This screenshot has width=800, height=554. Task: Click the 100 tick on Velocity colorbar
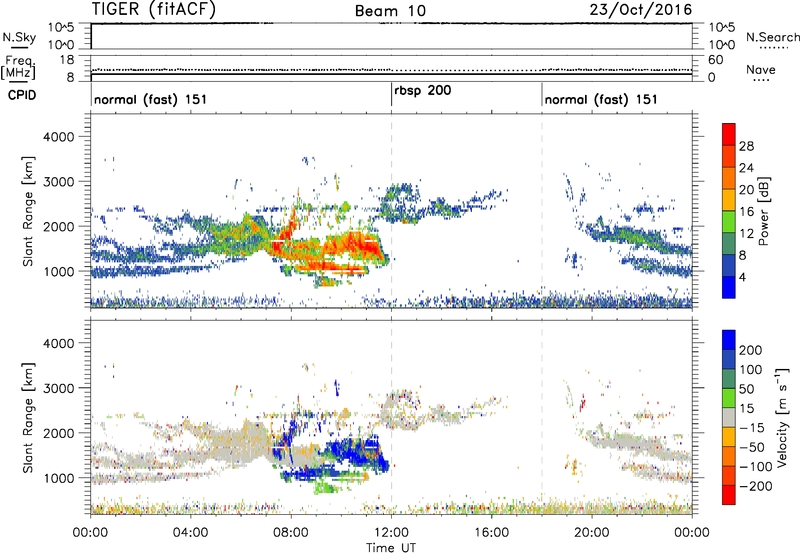click(751, 370)
